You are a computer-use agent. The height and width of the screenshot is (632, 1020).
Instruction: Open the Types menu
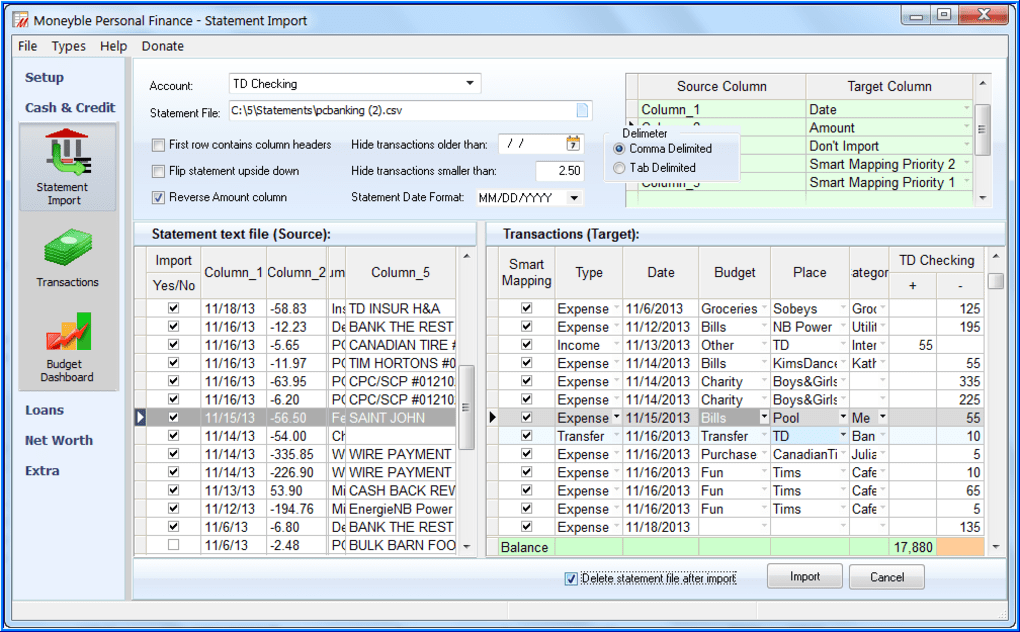coord(68,46)
